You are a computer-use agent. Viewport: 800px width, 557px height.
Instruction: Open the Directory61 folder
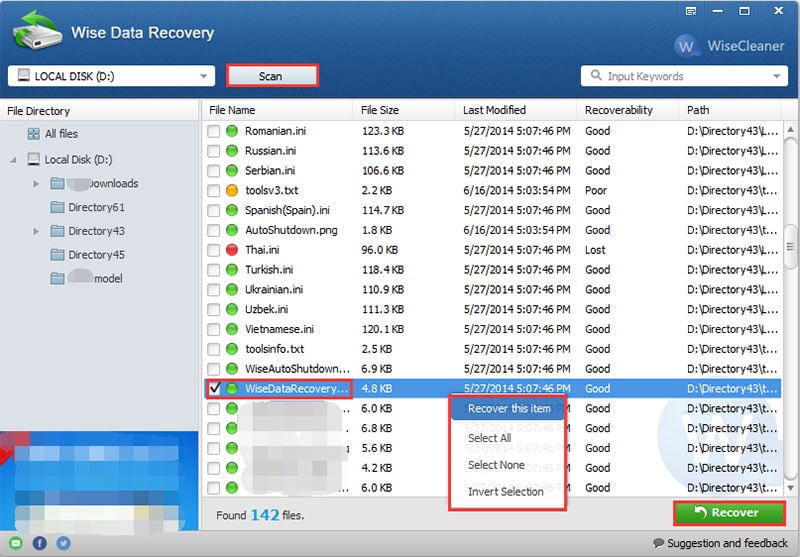point(96,207)
